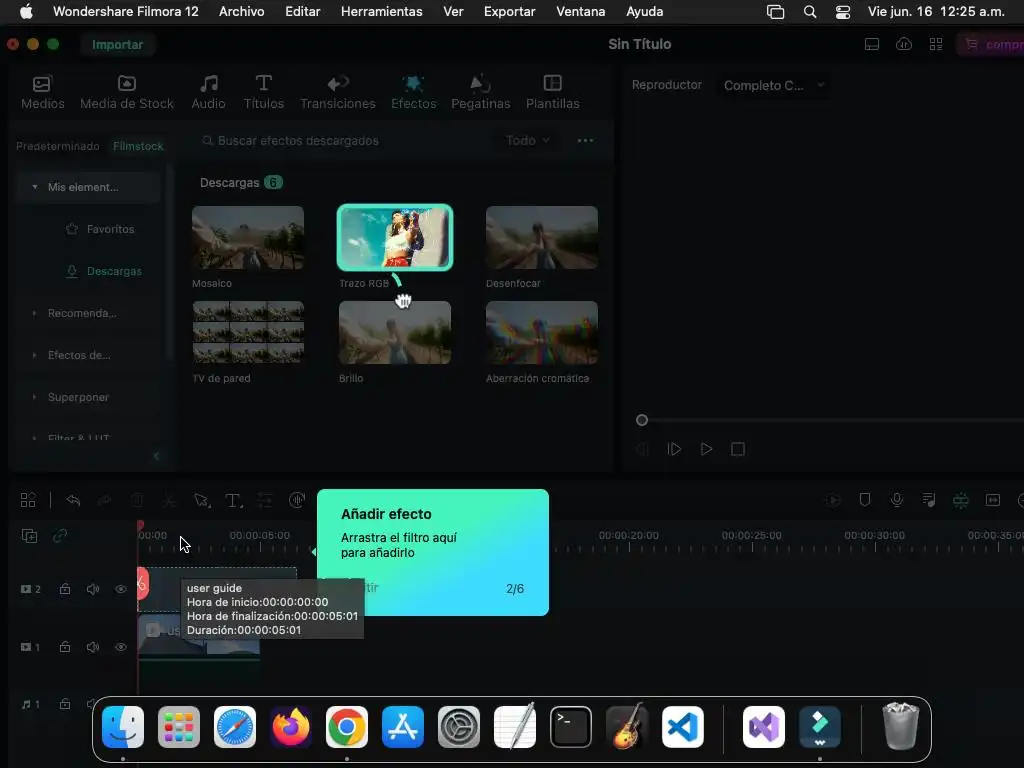Click the red playhead marker on timeline ruler

(x=140, y=526)
